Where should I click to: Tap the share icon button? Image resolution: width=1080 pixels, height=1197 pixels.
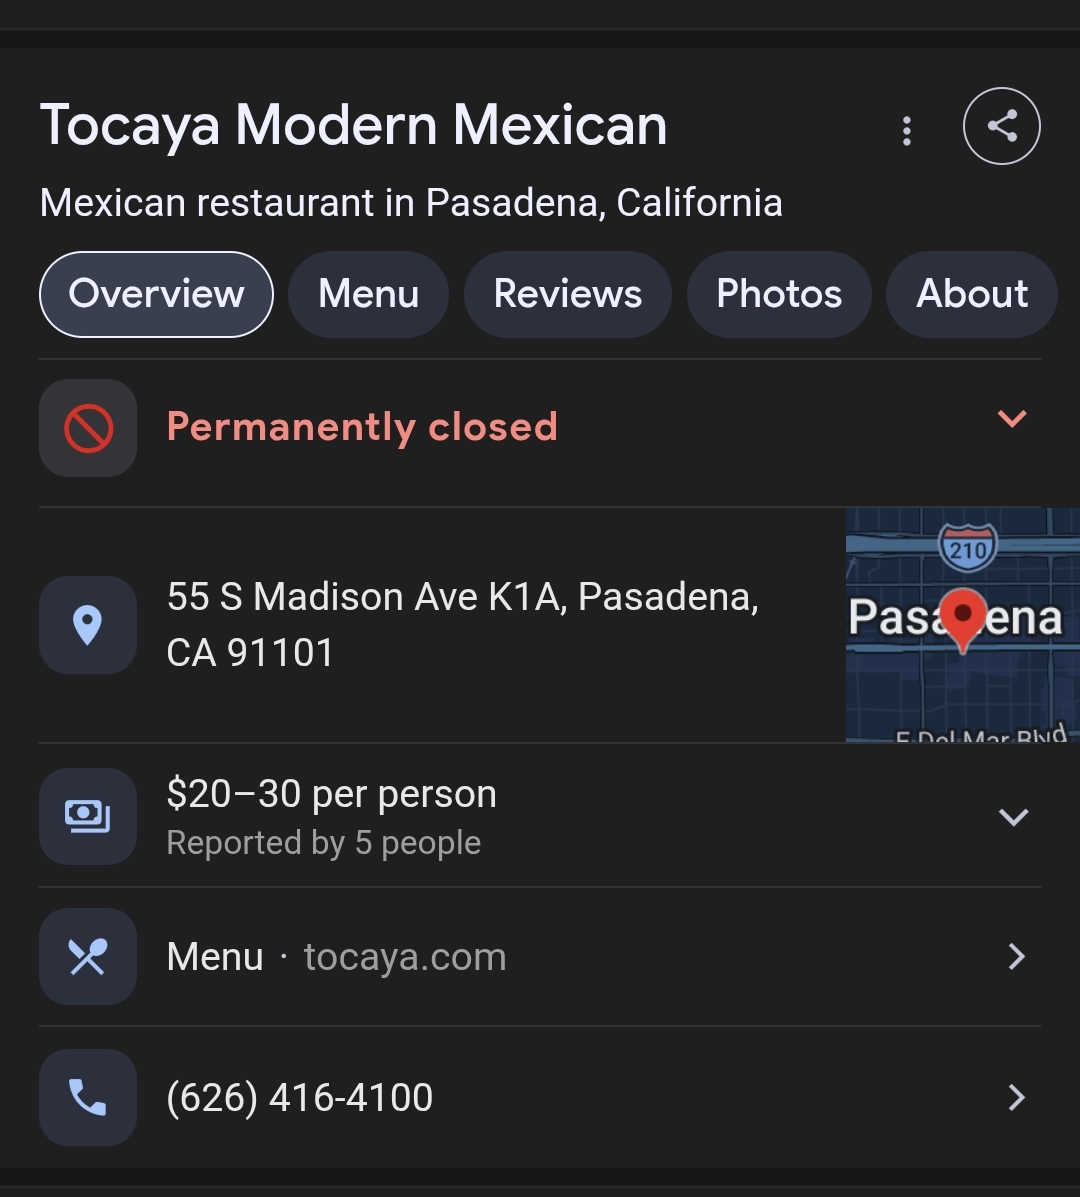[x=1001, y=126]
